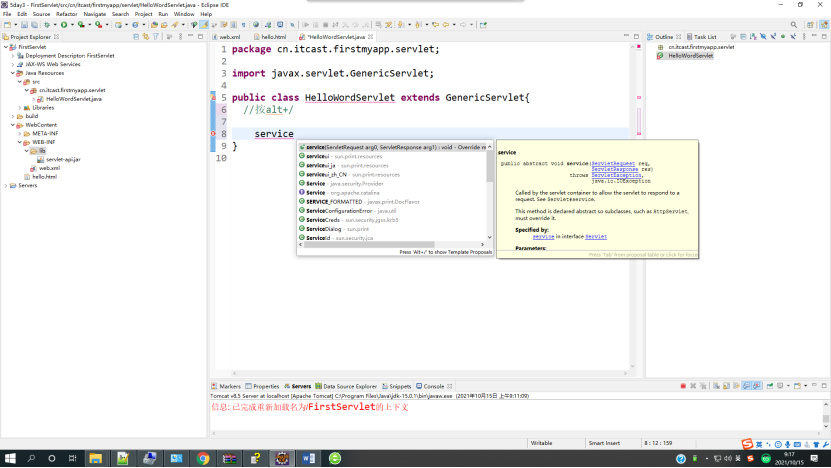
Task: Expand the Servers project node
Action: coord(6,186)
